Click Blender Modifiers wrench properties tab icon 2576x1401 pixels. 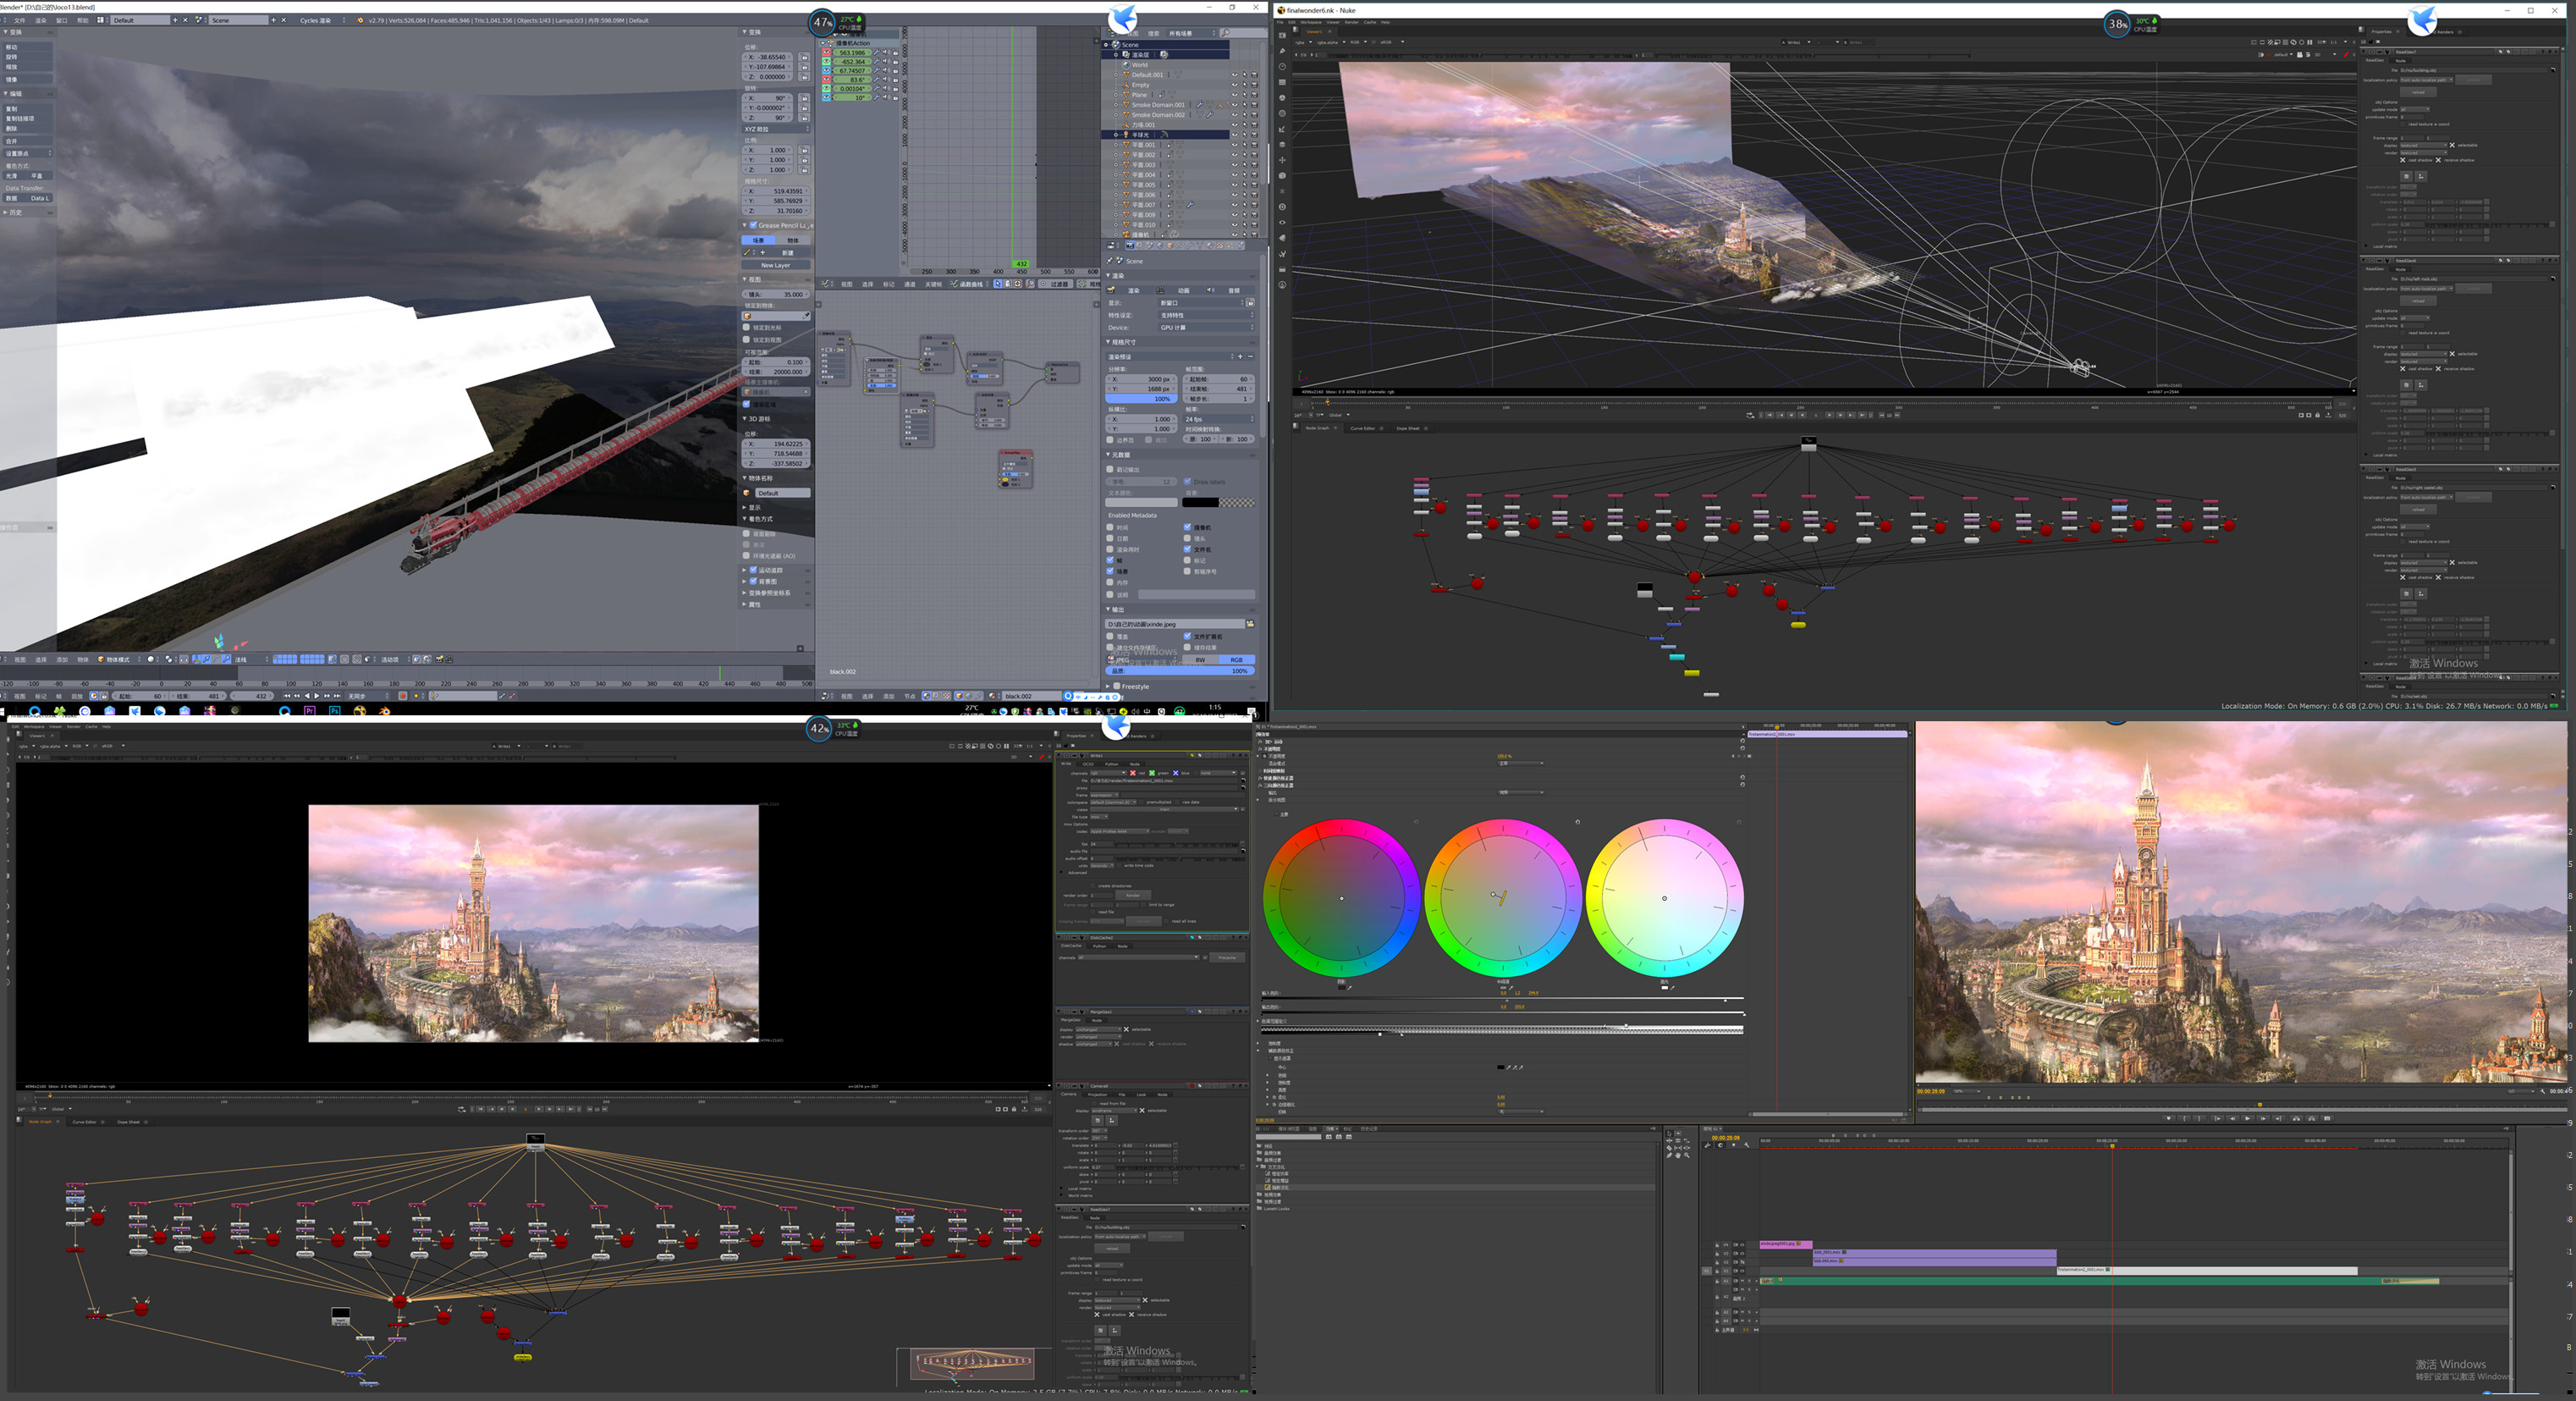click(x=1190, y=246)
